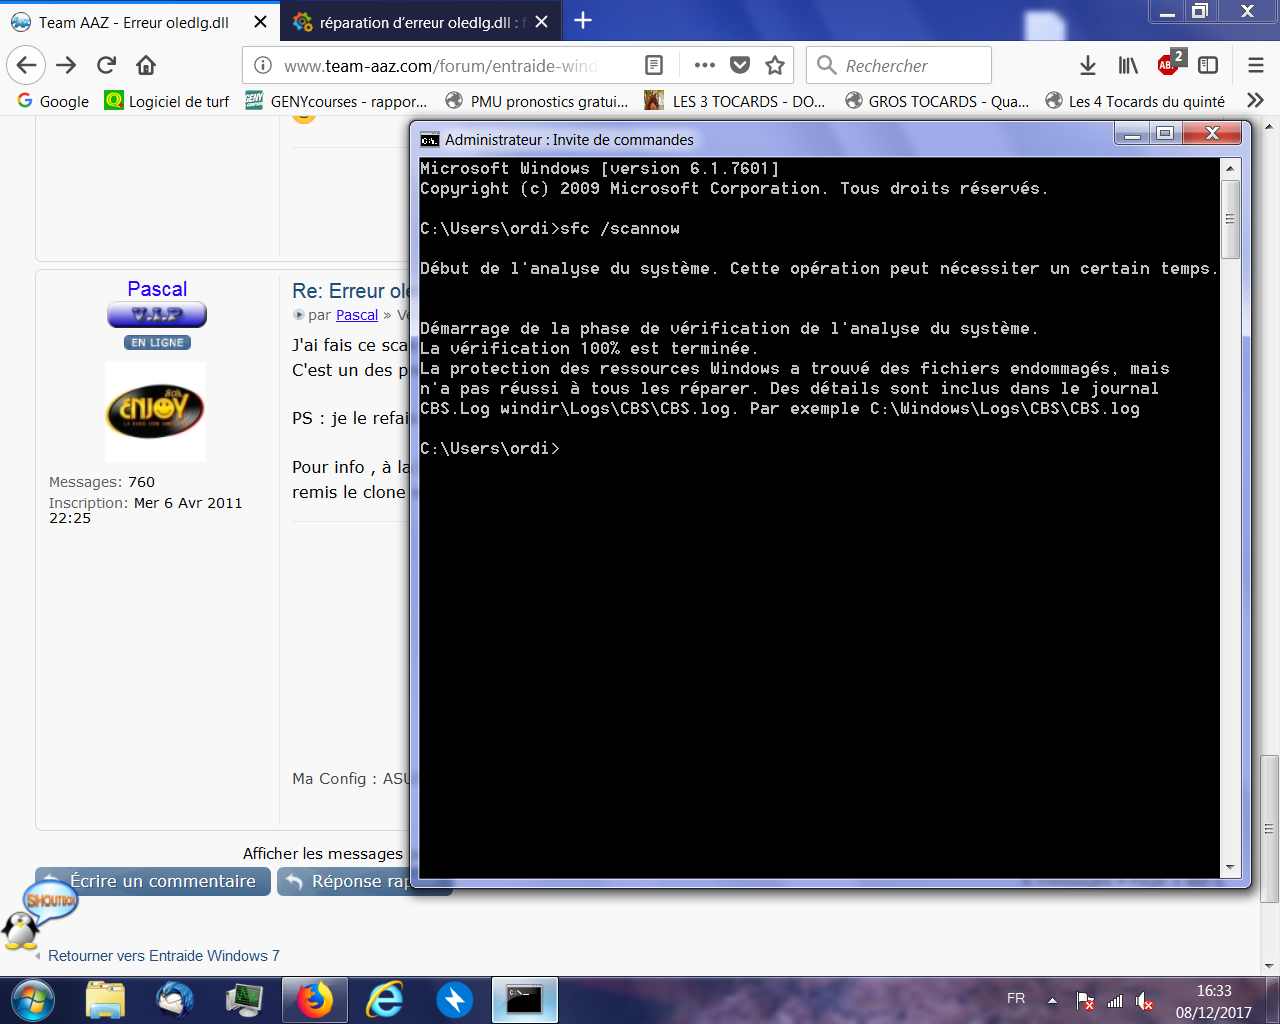Open network signal tray icon

coord(1115,1001)
